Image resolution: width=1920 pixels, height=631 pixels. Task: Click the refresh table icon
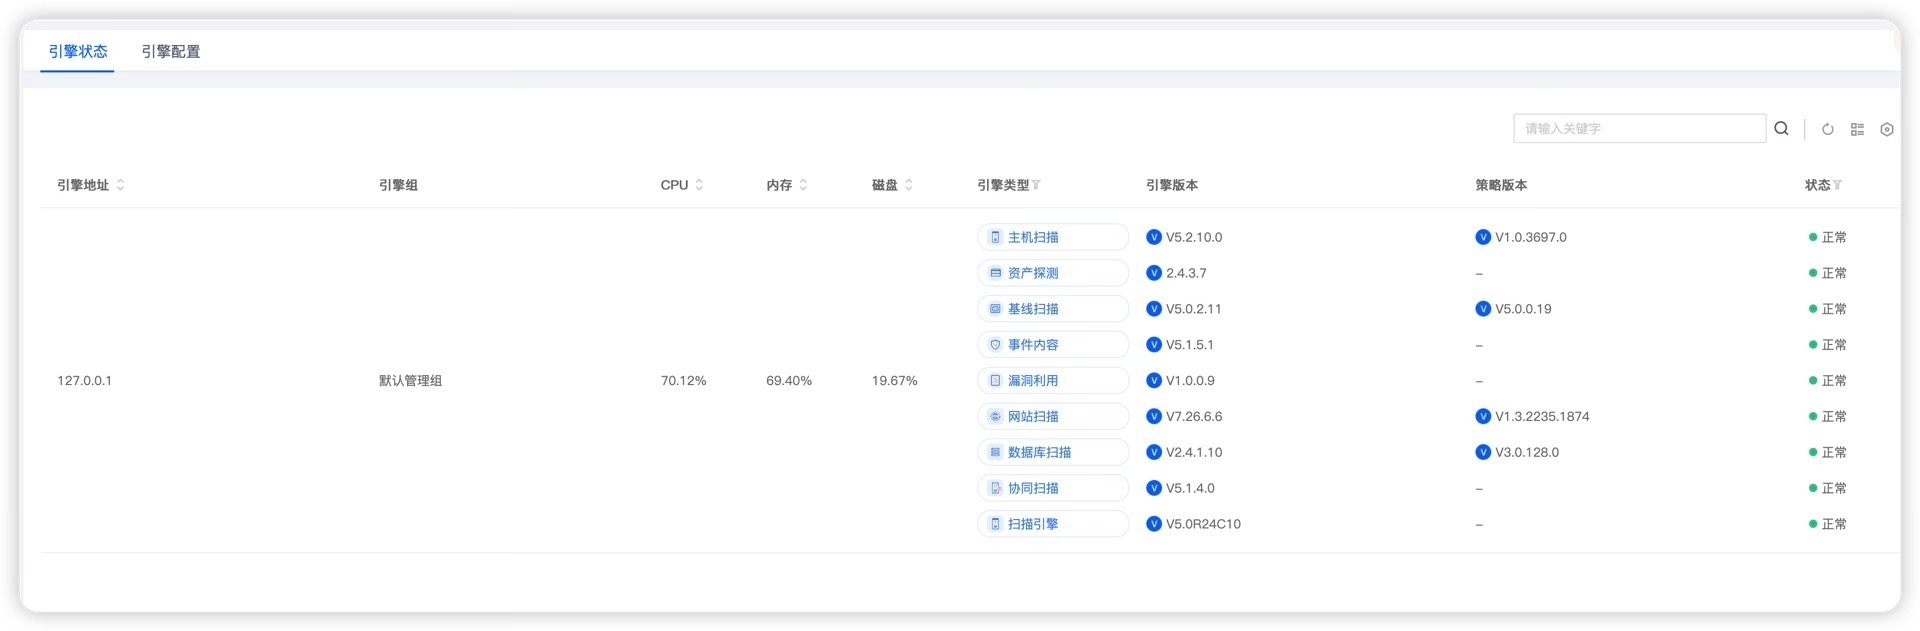(1827, 130)
